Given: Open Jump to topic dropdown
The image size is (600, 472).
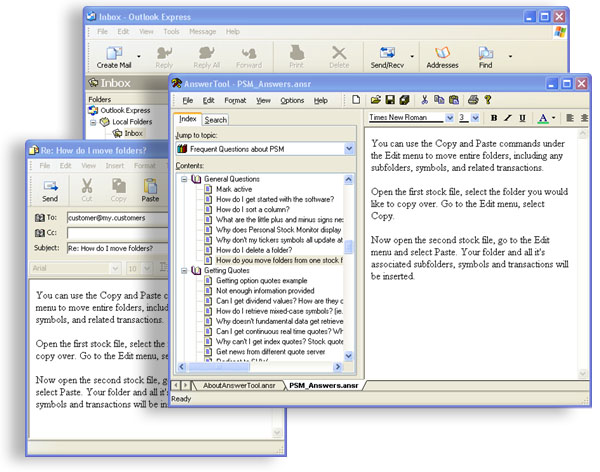Looking at the screenshot, I should [x=349, y=149].
